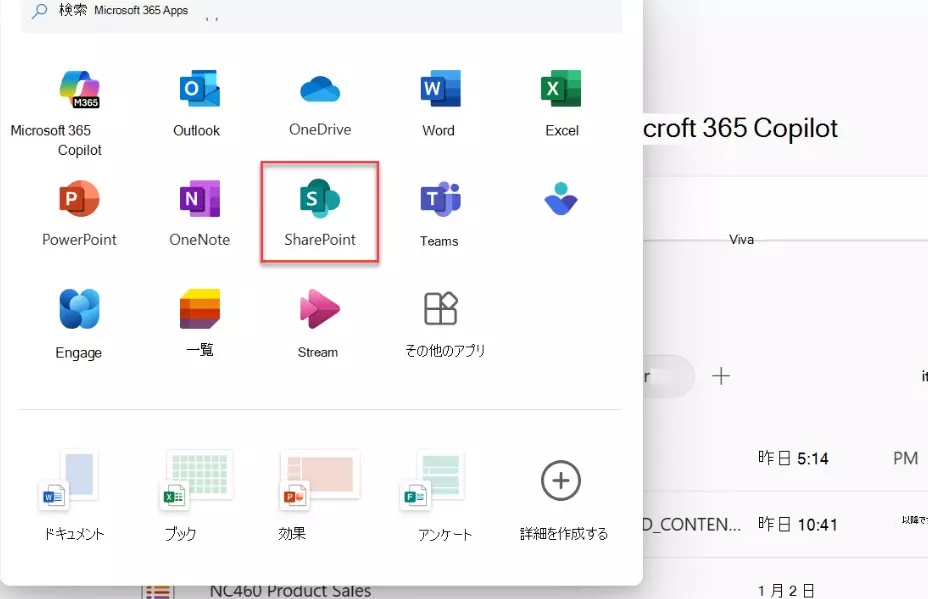Click the search magnifier icon
Viewport: 928px width, 599px height.
(39, 11)
